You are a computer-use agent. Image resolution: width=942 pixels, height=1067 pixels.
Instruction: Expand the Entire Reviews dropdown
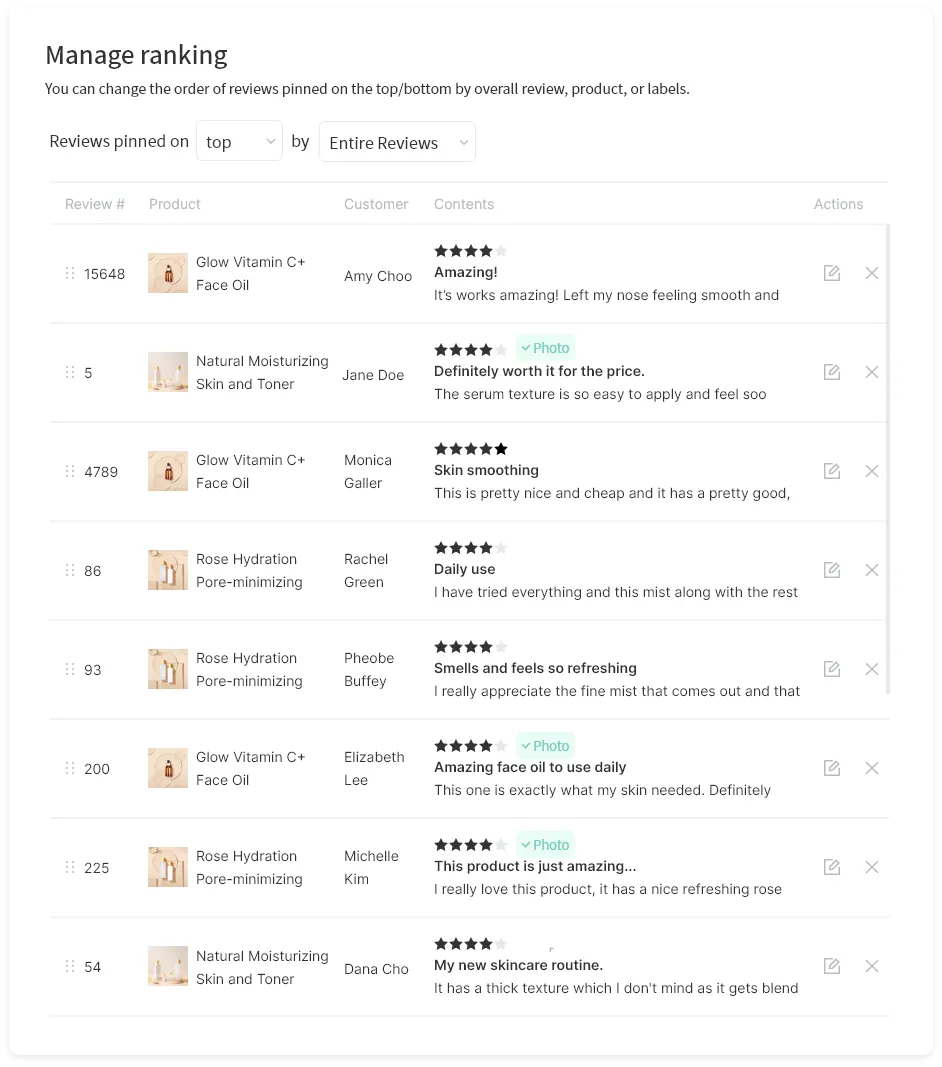coord(397,142)
